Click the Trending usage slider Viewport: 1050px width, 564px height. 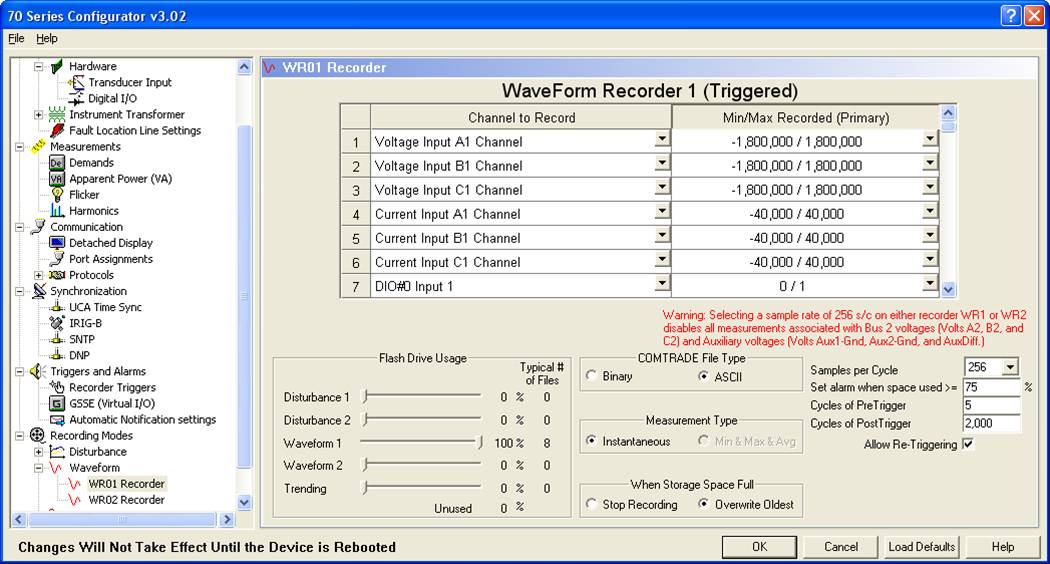421,488
